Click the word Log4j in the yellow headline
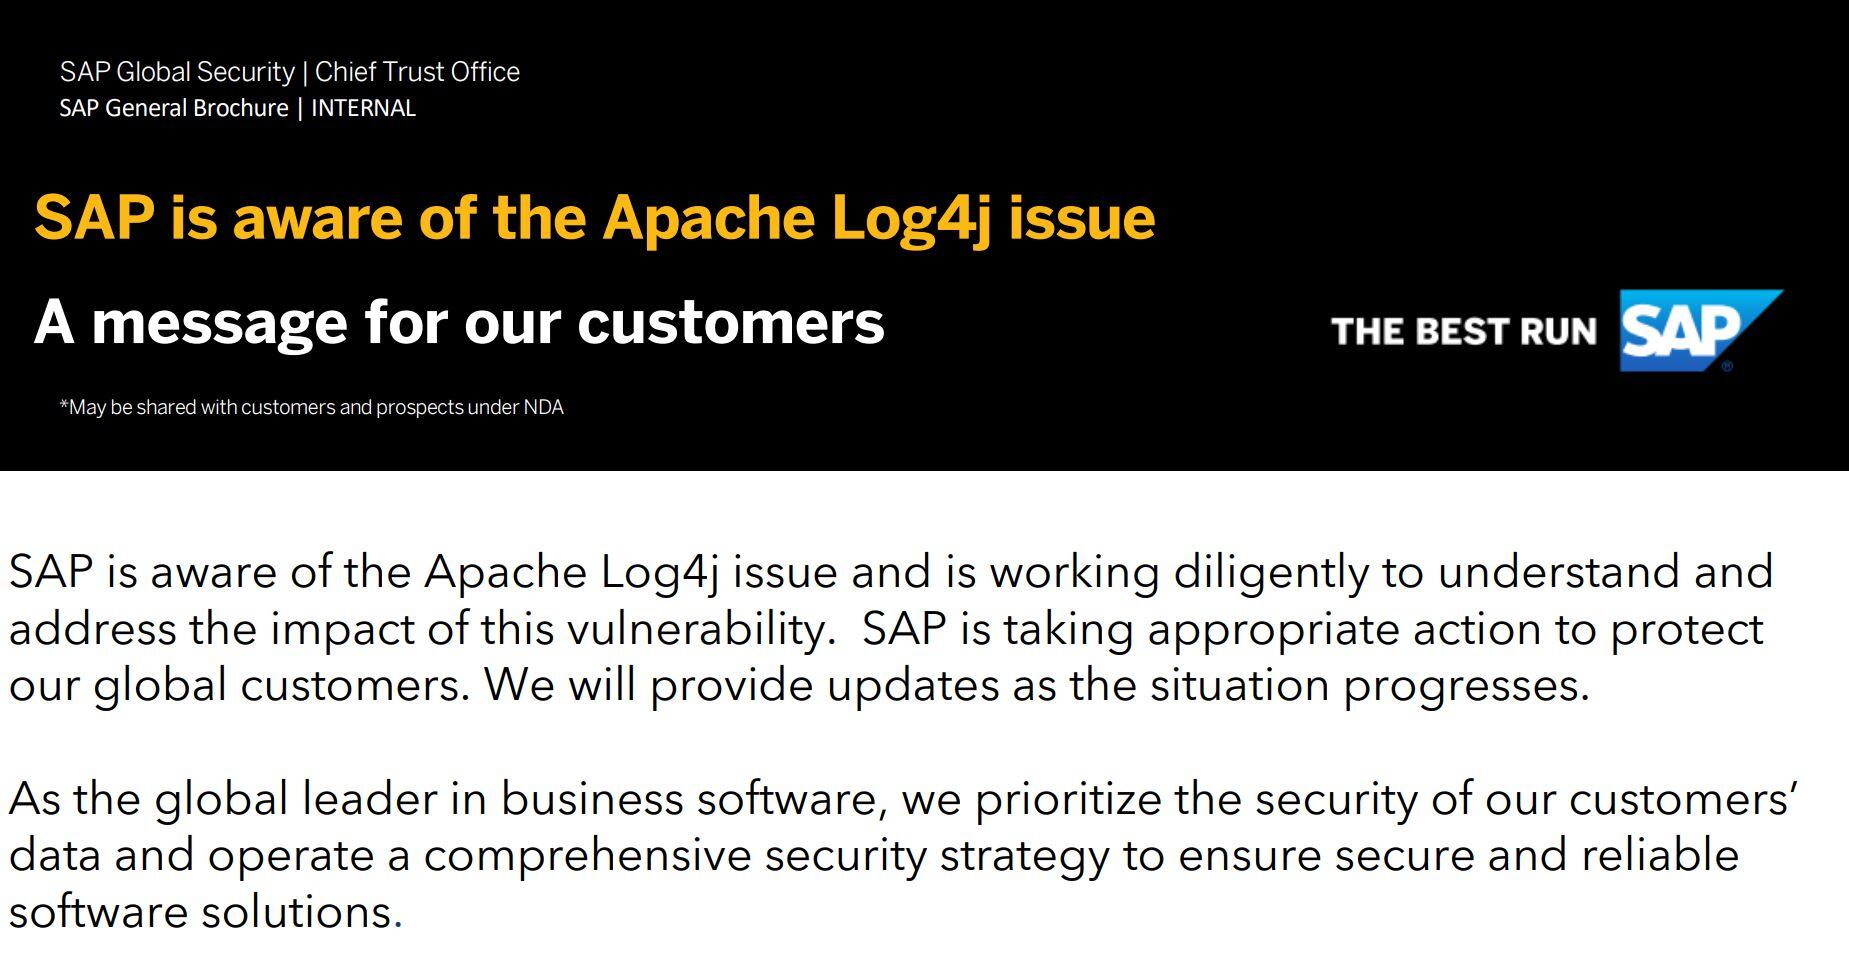The image size is (1849, 971). (x=911, y=218)
